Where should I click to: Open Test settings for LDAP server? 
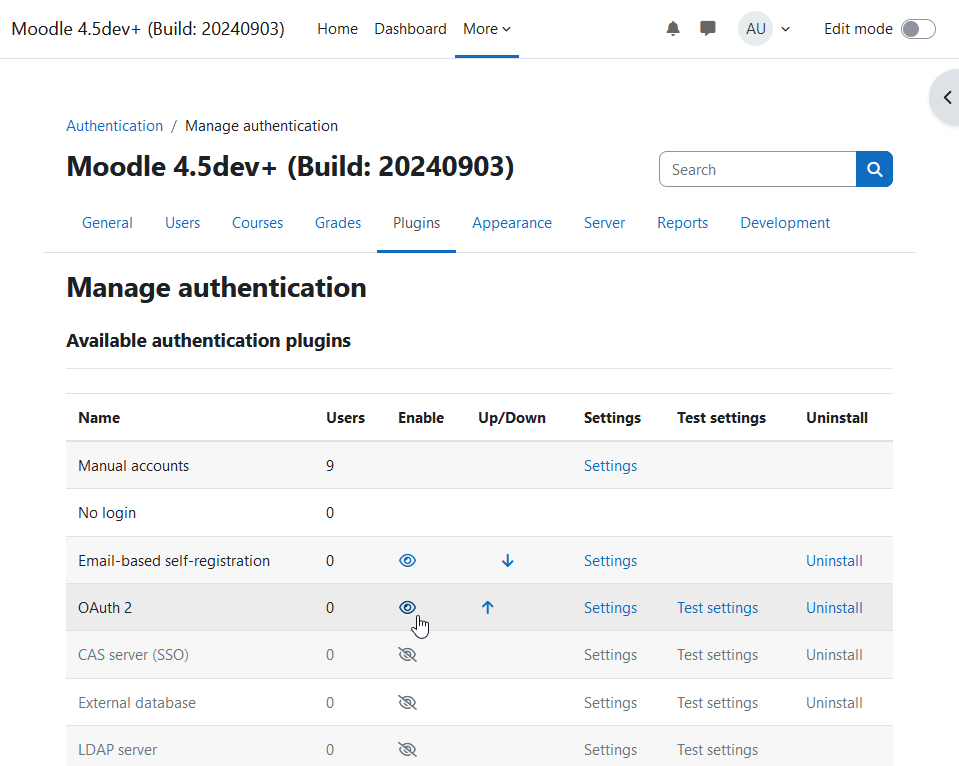pos(717,750)
